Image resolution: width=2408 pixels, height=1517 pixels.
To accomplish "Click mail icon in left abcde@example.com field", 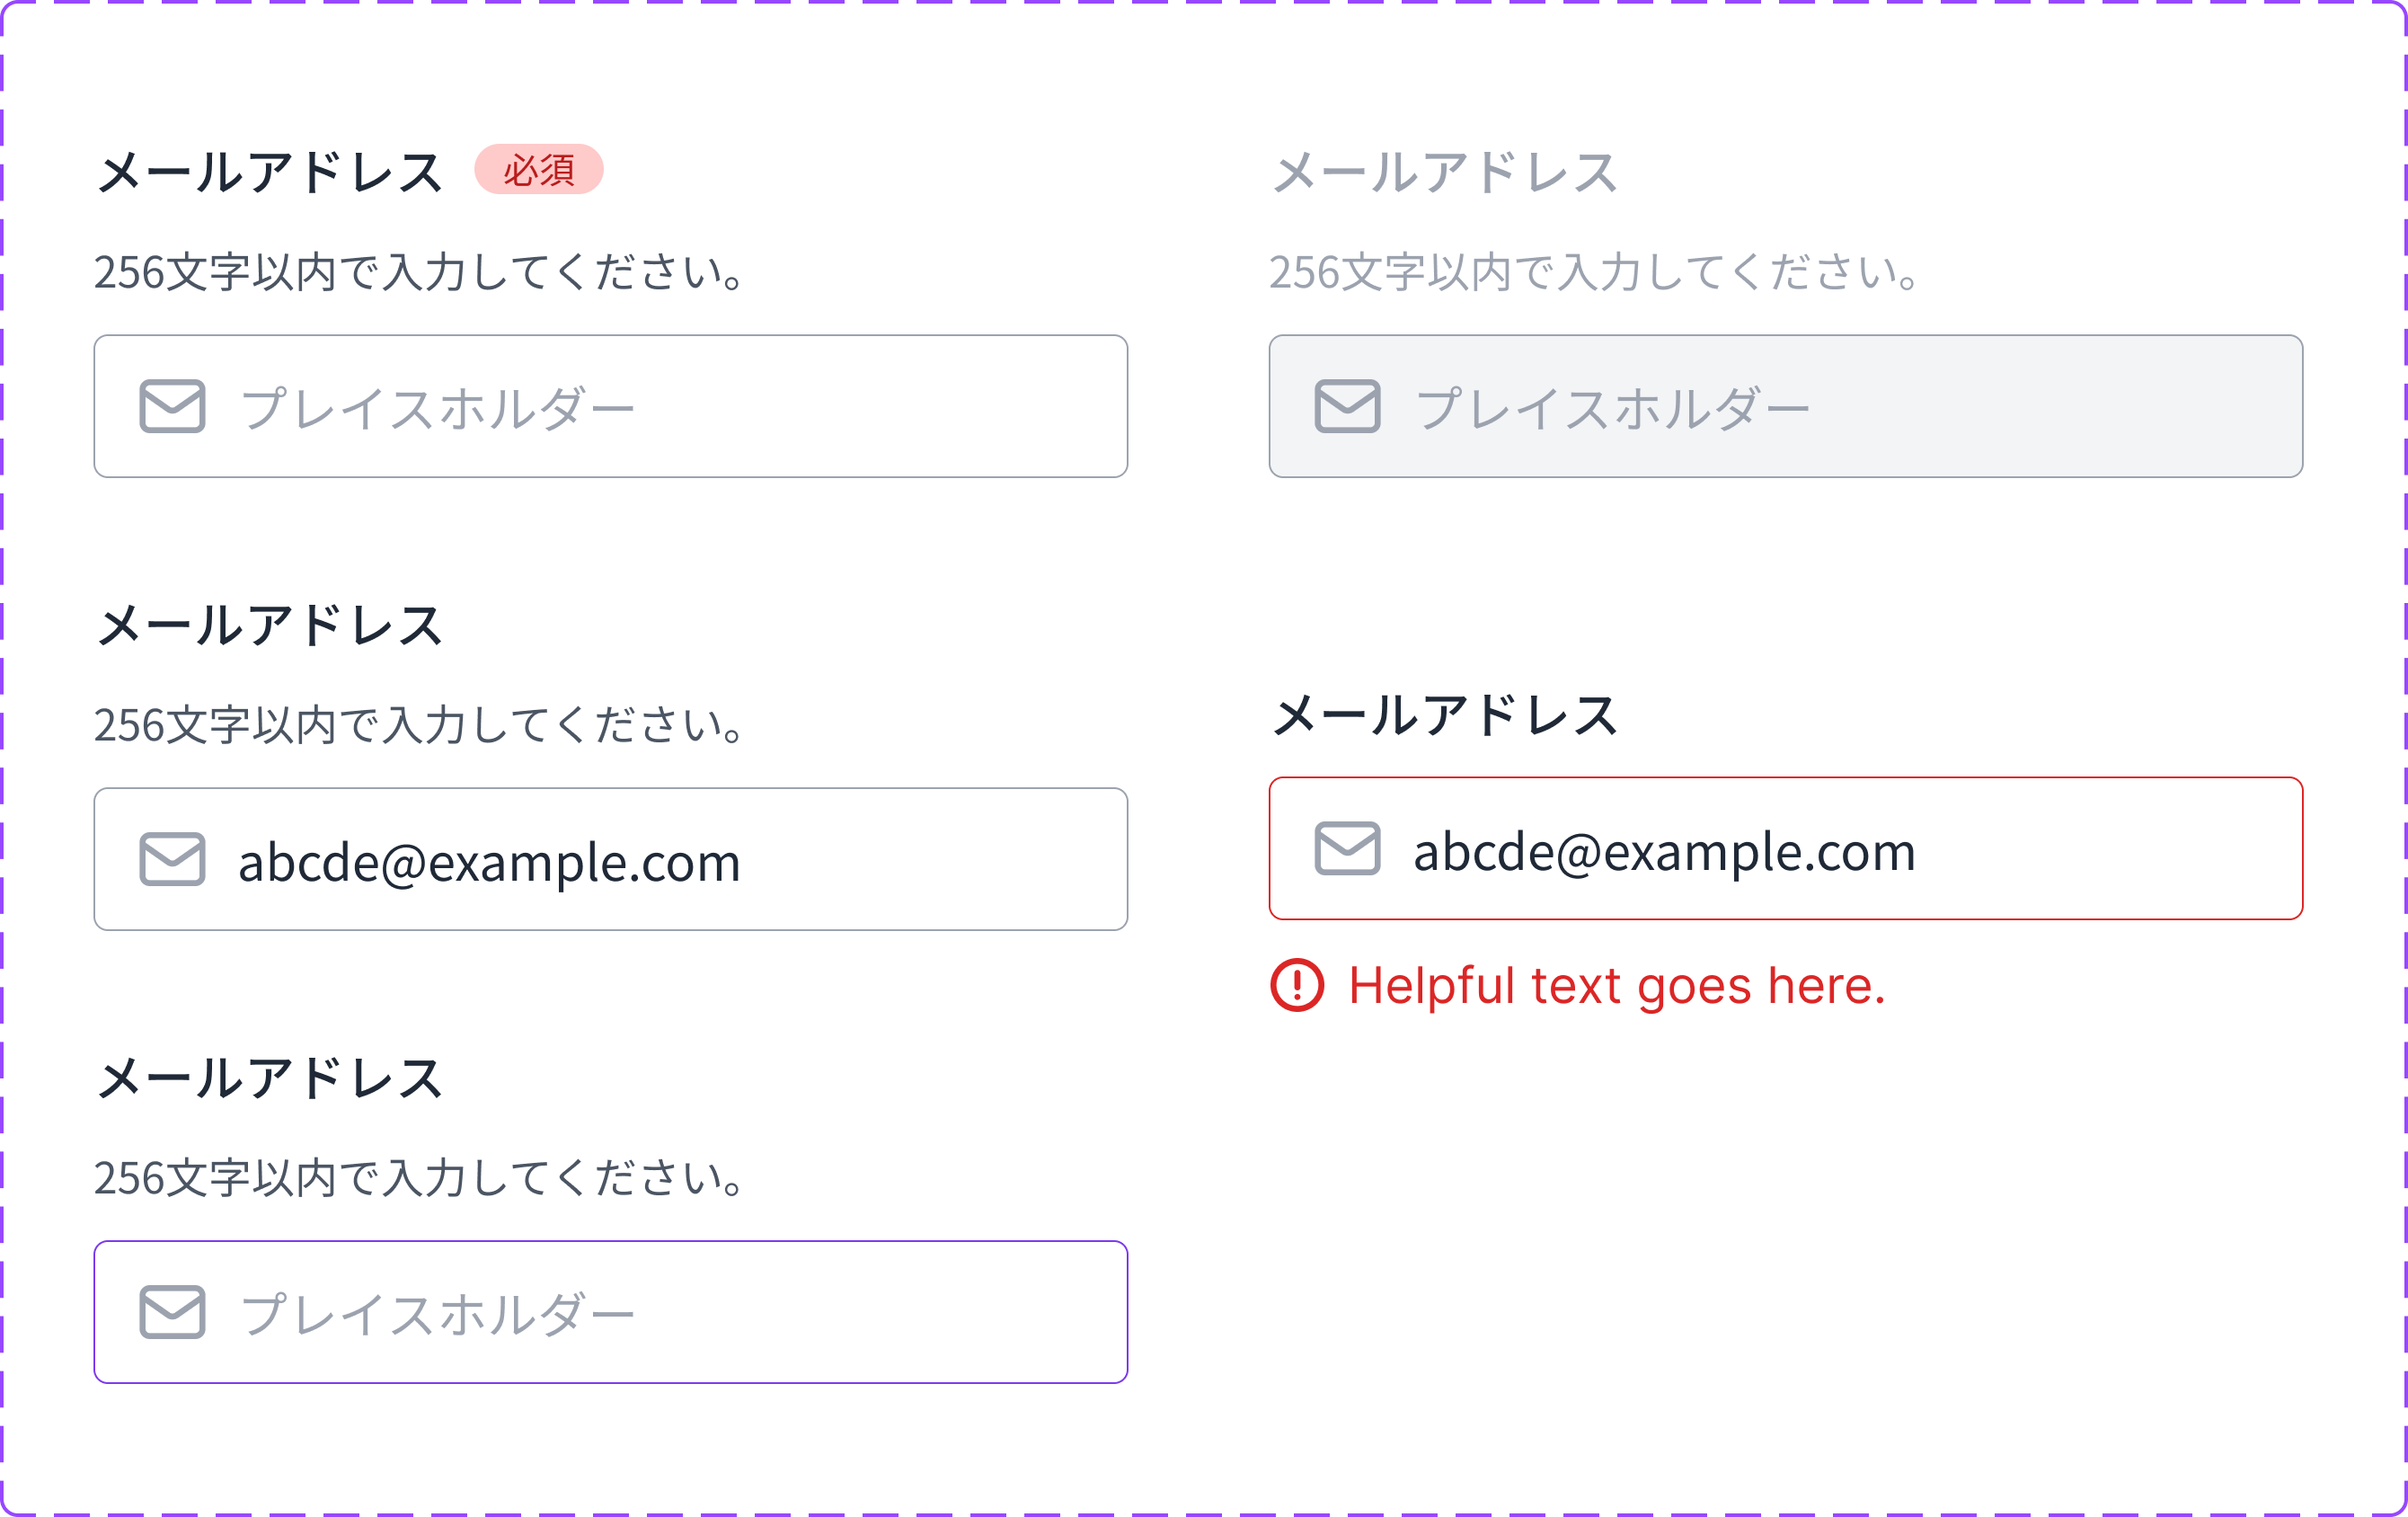I will (172, 859).
